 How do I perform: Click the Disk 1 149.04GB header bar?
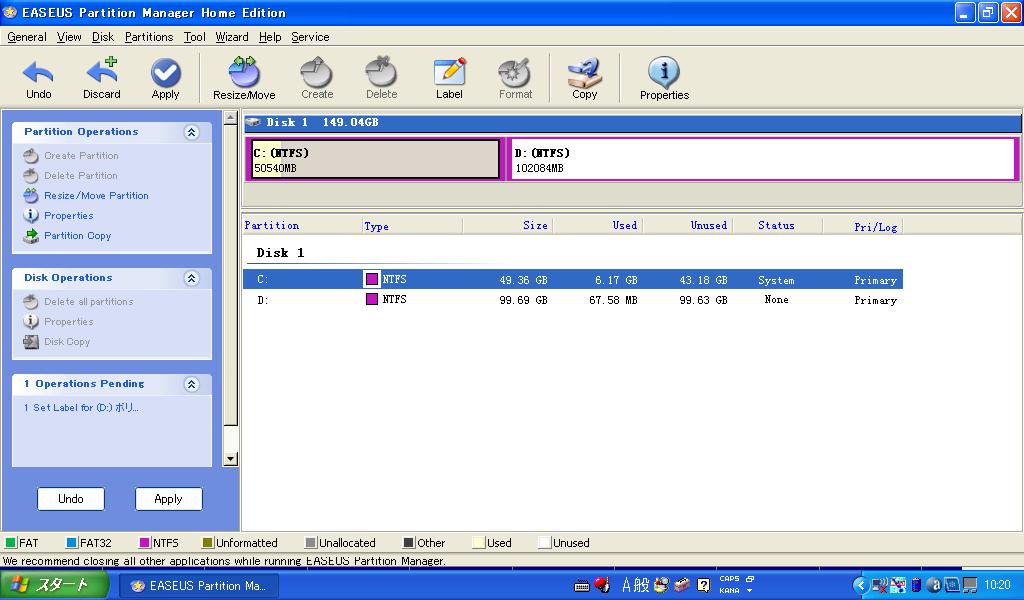click(632, 122)
